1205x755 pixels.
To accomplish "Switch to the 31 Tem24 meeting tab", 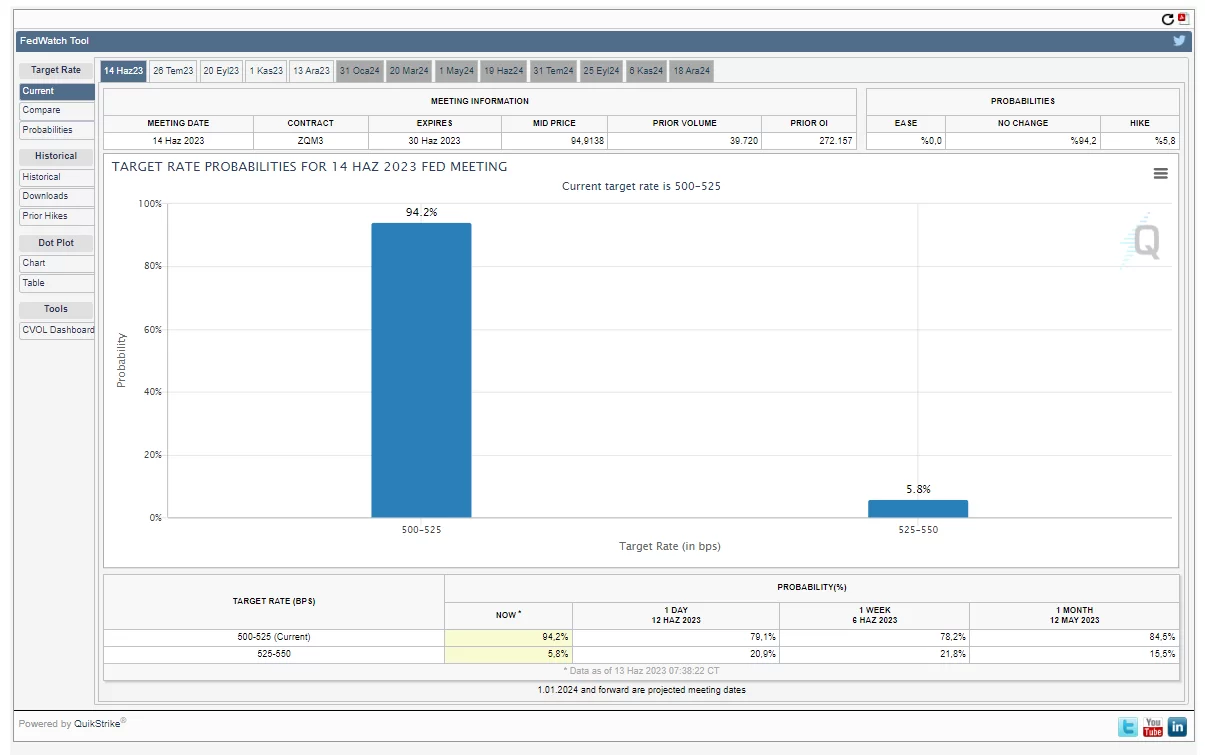I will [x=553, y=71].
